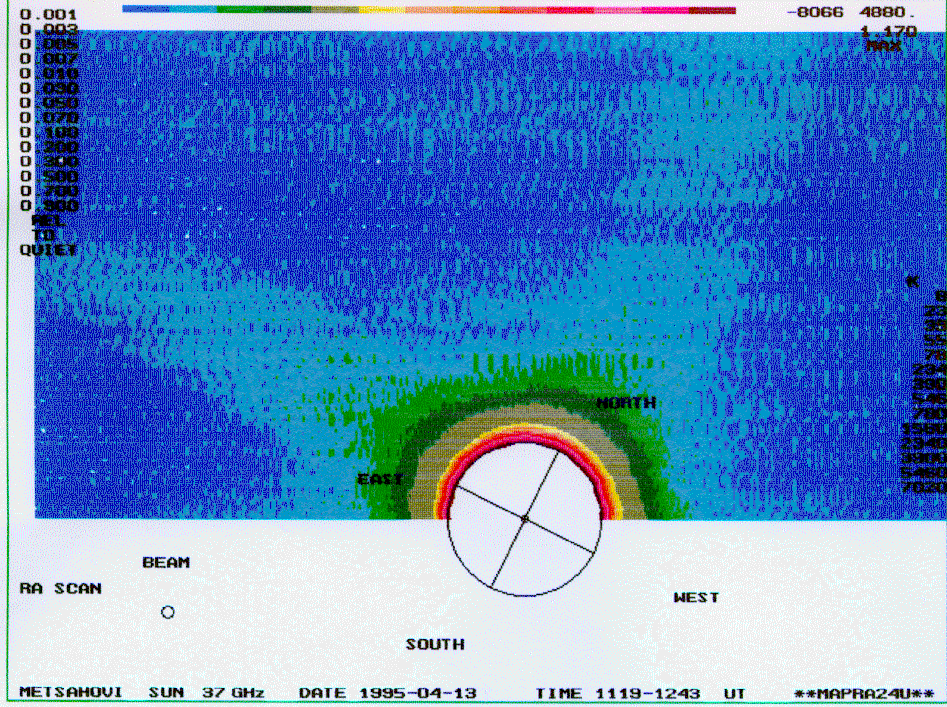
Task: Click the SOUTH direction label
Action: (x=435, y=645)
